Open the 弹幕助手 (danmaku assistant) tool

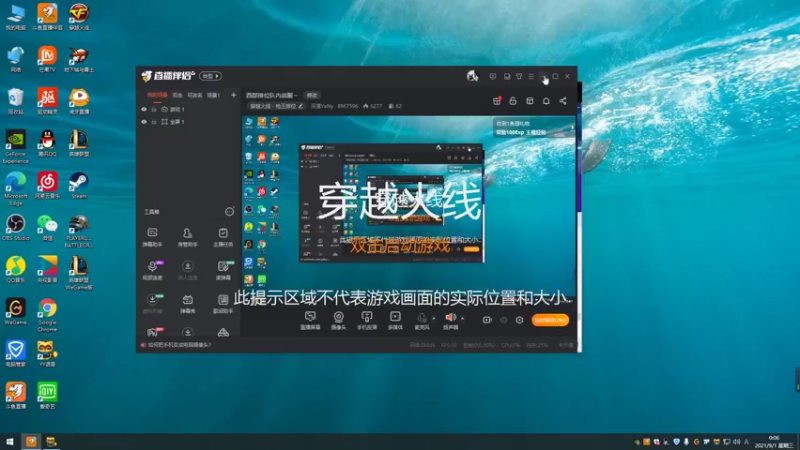click(152, 237)
